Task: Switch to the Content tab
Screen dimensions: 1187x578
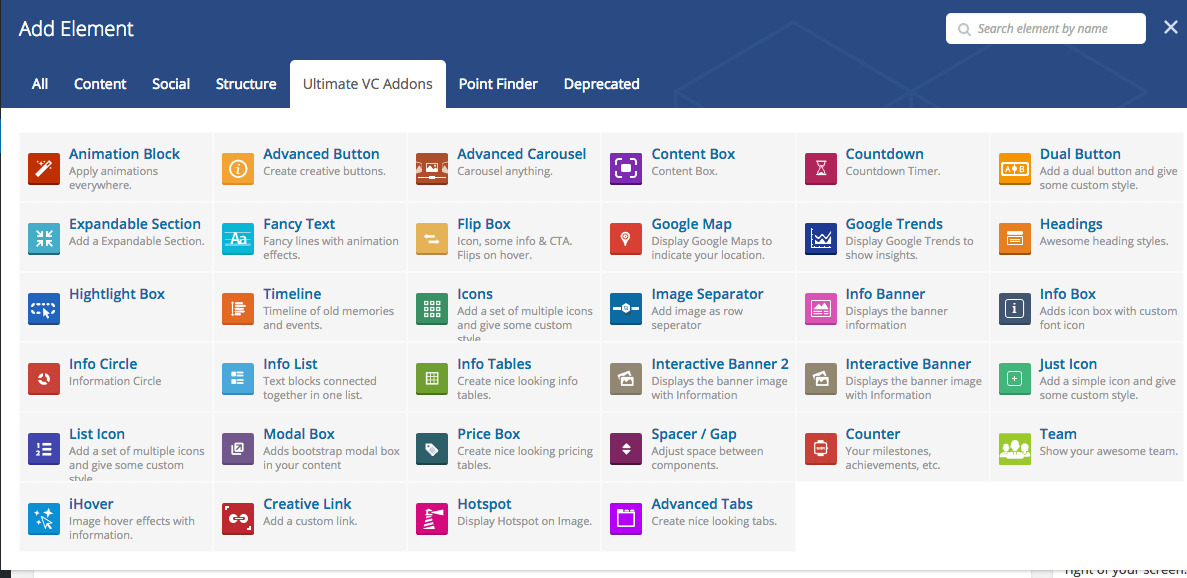Action: [x=100, y=84]
